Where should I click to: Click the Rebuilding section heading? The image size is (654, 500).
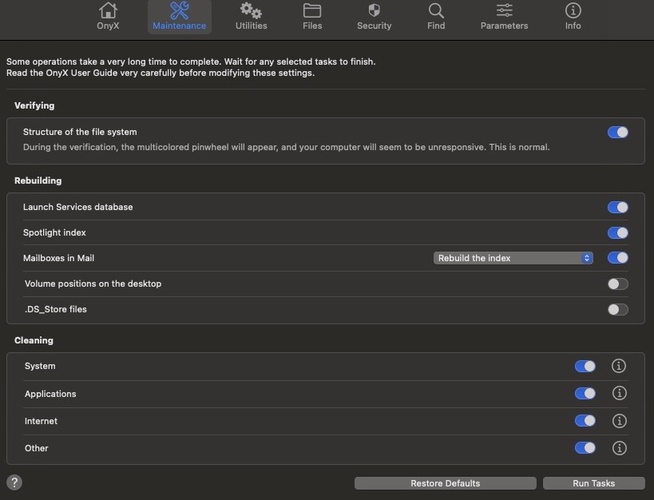(x=38, y=181)
